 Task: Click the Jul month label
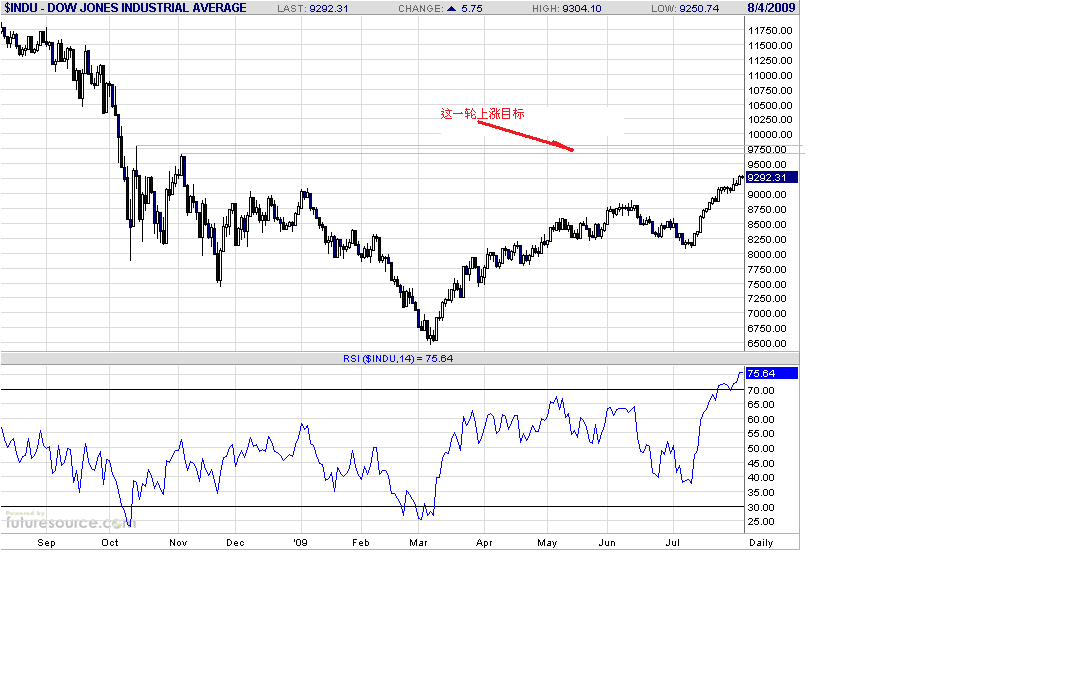tap(673, 543)
